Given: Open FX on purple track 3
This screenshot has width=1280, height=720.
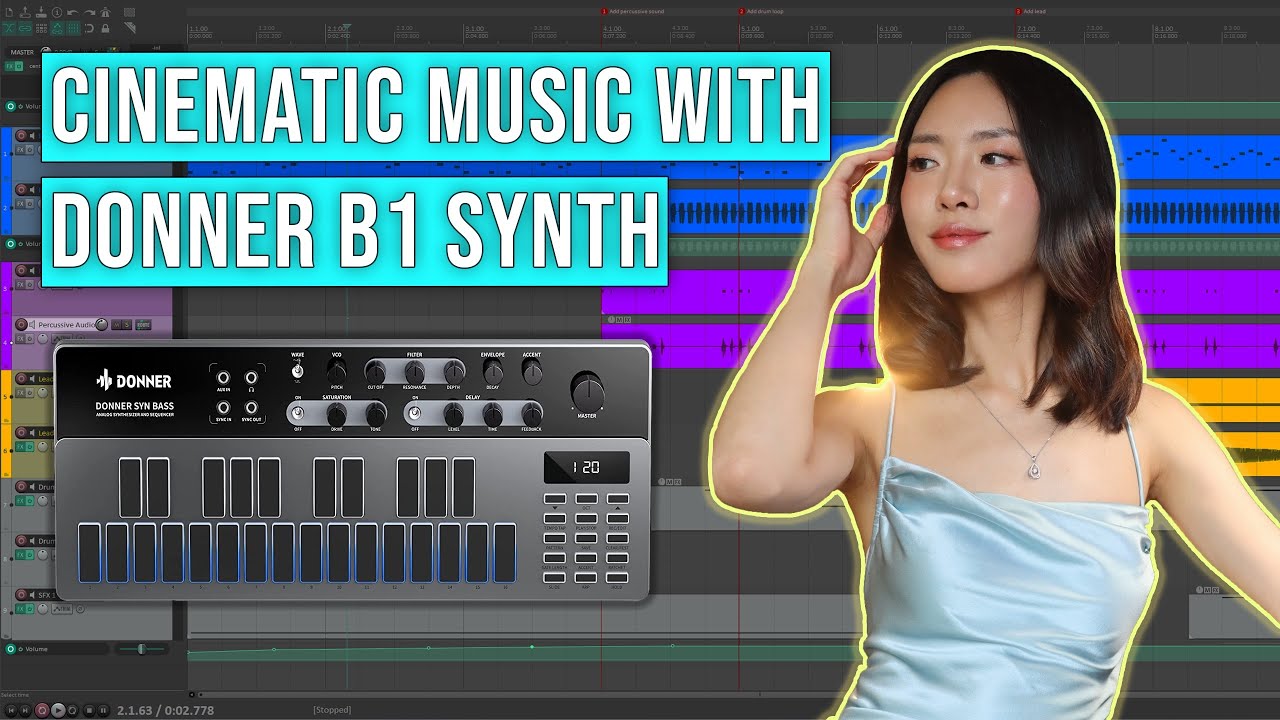Looking at the screenshot, I should pos(20,285).
